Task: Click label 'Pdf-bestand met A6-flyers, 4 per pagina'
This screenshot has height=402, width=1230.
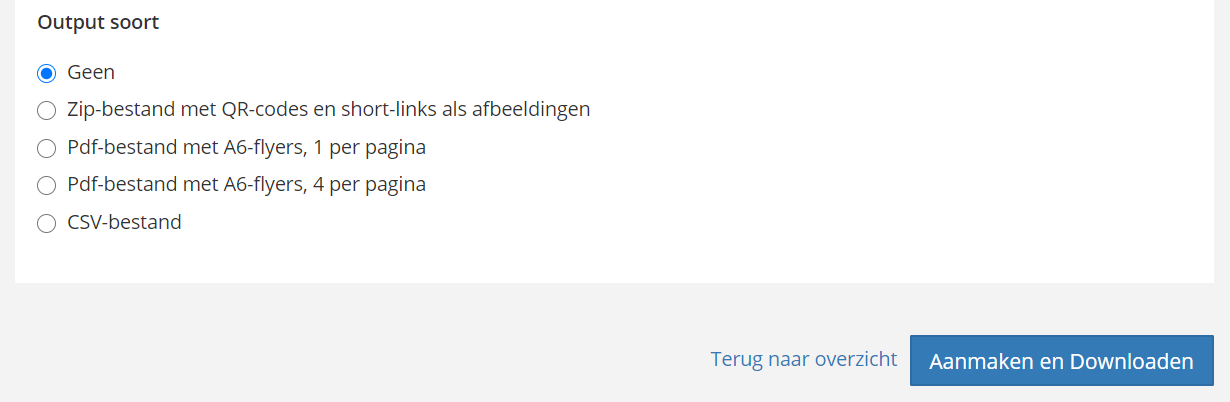Action: coord(246,184)
